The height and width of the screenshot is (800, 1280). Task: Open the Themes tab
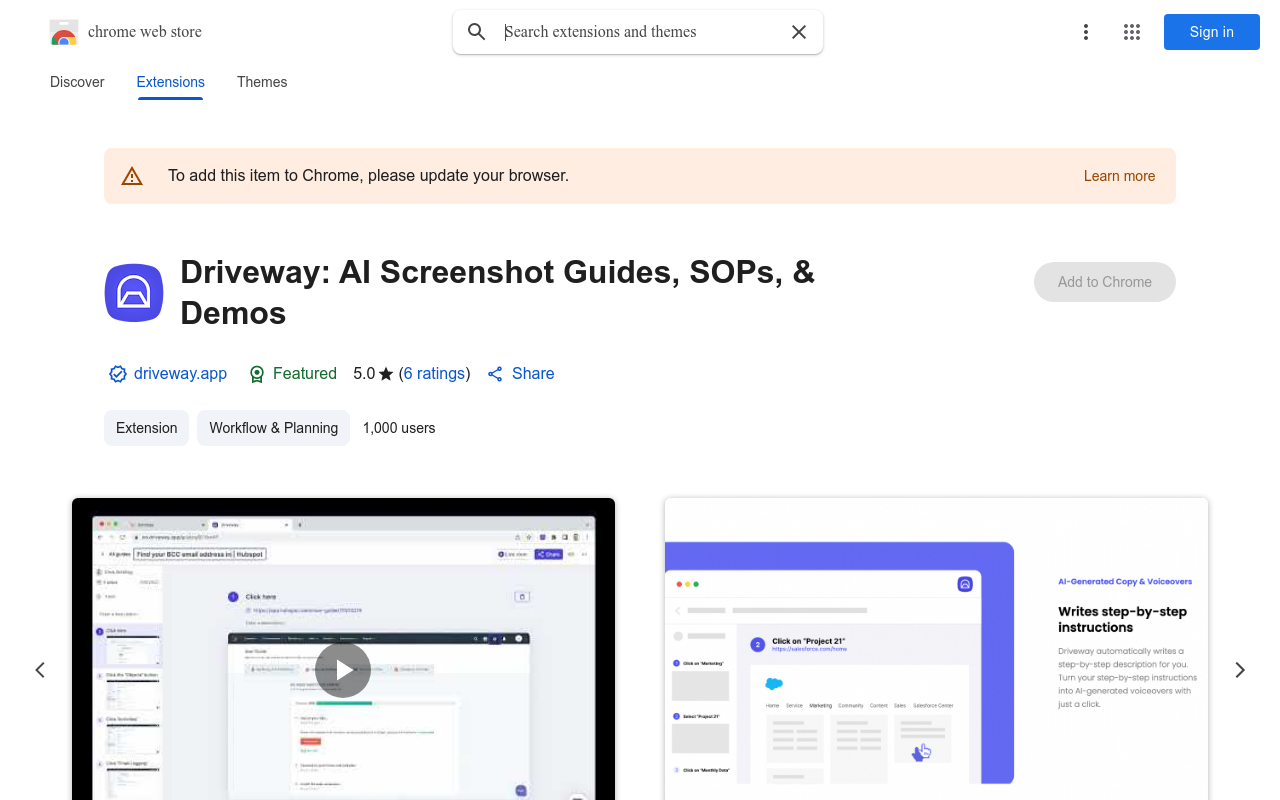click(262, 82)
